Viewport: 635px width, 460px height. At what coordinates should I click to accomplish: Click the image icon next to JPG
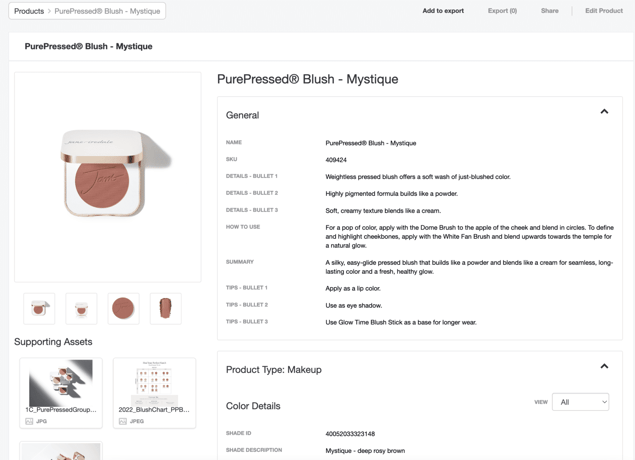click(29, 422)
